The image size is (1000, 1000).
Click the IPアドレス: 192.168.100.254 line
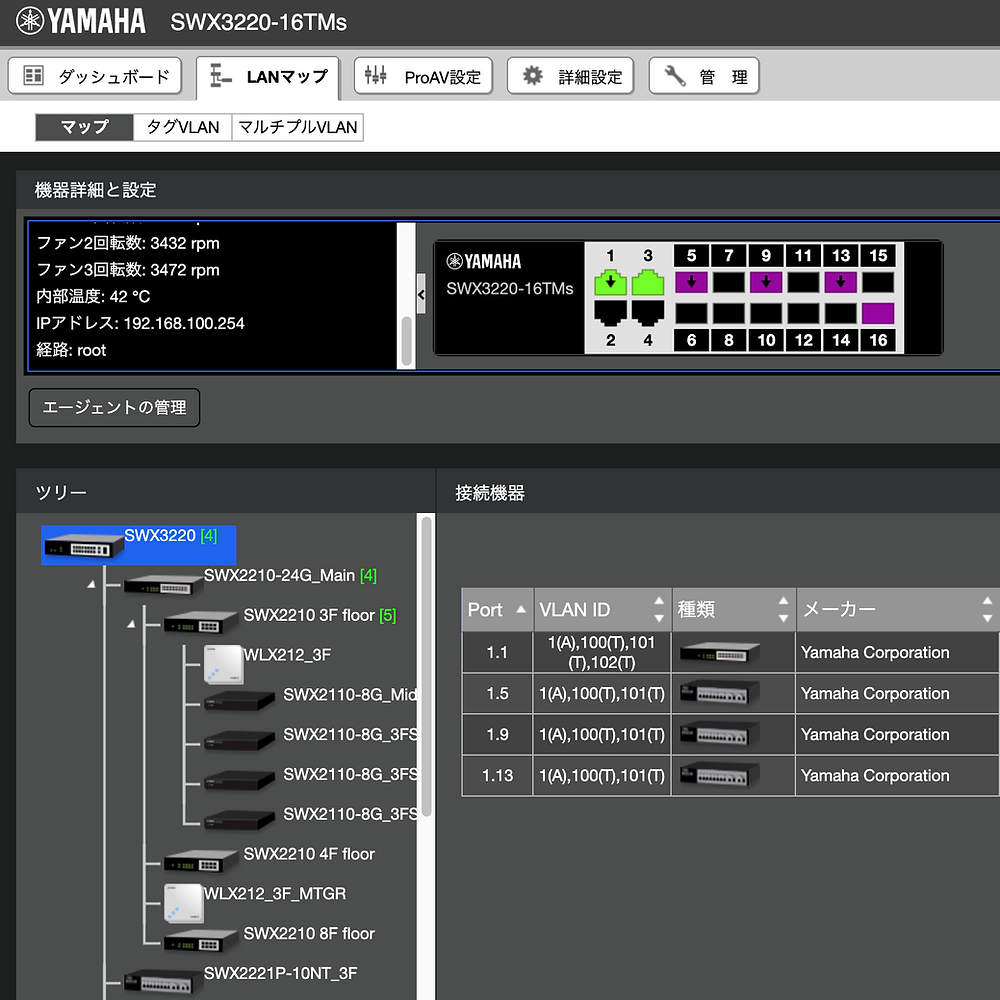point(140,323)
